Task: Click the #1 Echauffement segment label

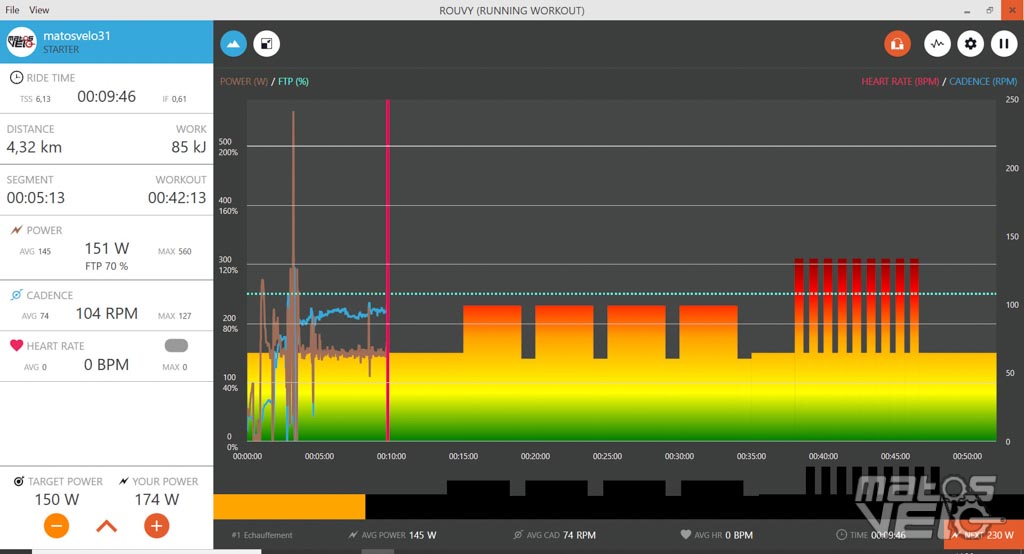Action: click(x=262, y=535)
